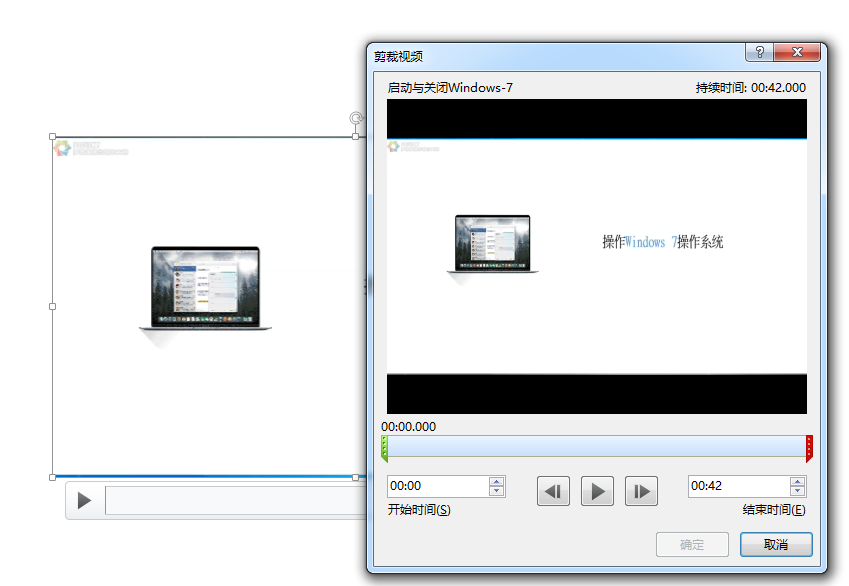The height and width of the screenshot is (586, 849).
Task: Click the green start trim marker
Action: (x=384, y=448)
